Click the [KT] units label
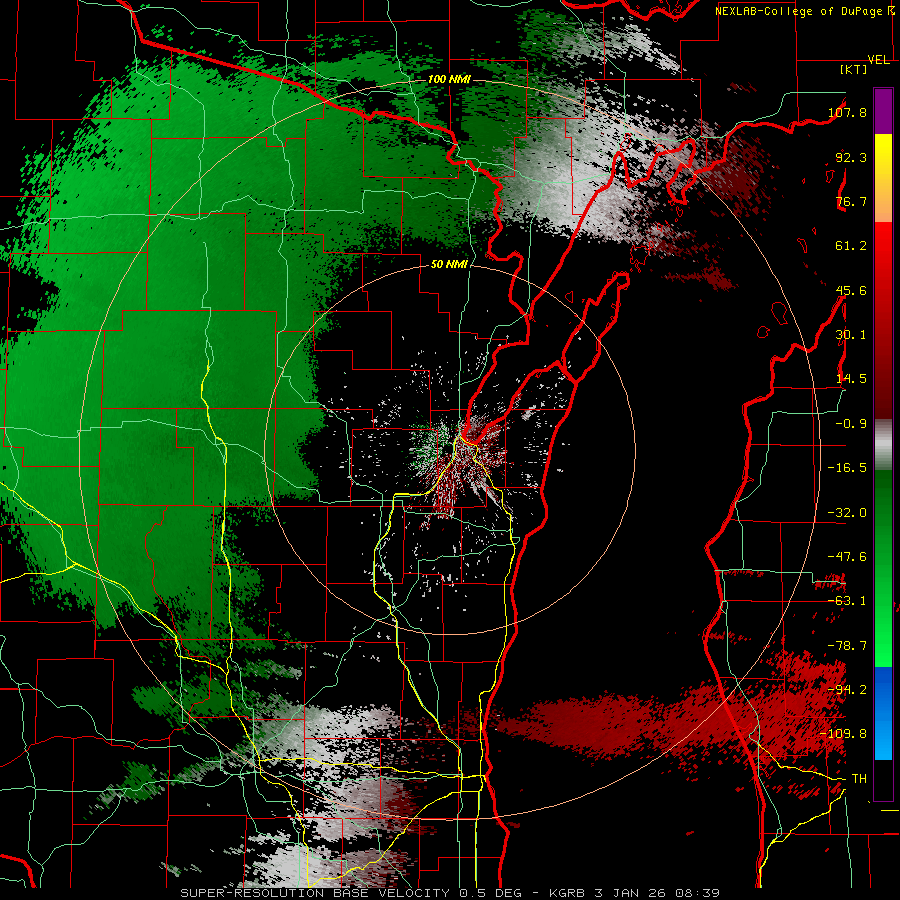This screenshot has height=900, width=900. (854, 69)
